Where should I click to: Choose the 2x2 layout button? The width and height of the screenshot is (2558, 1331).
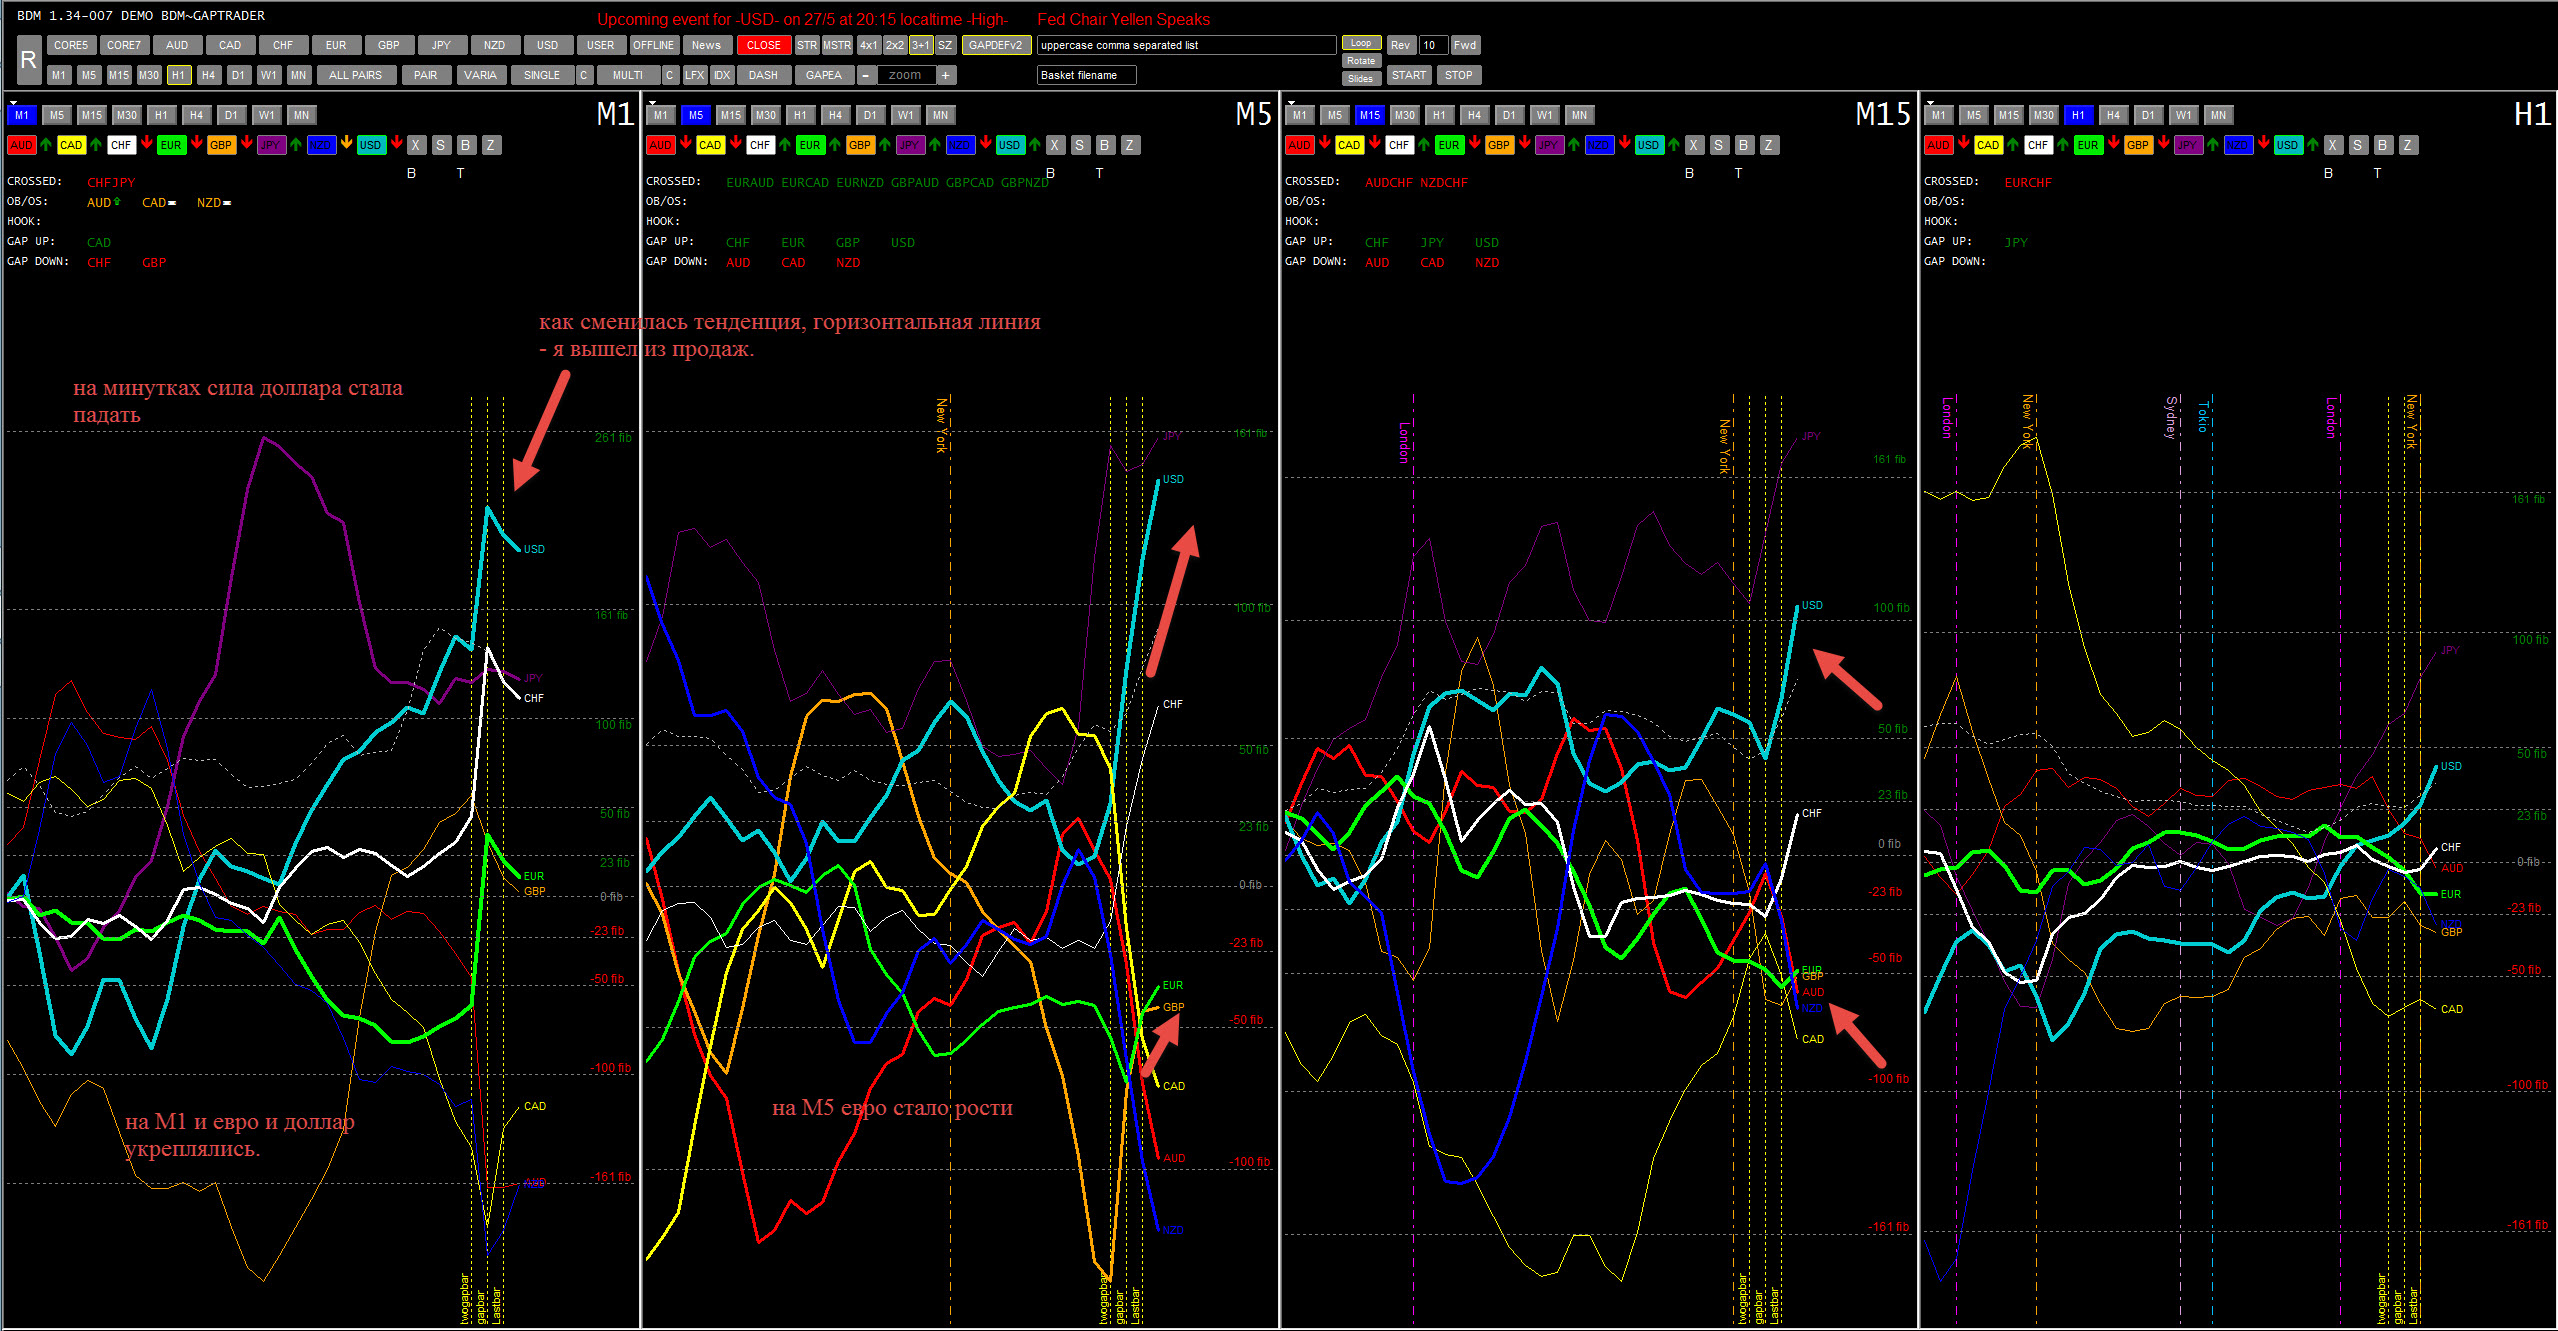click(x=895, y=45)
